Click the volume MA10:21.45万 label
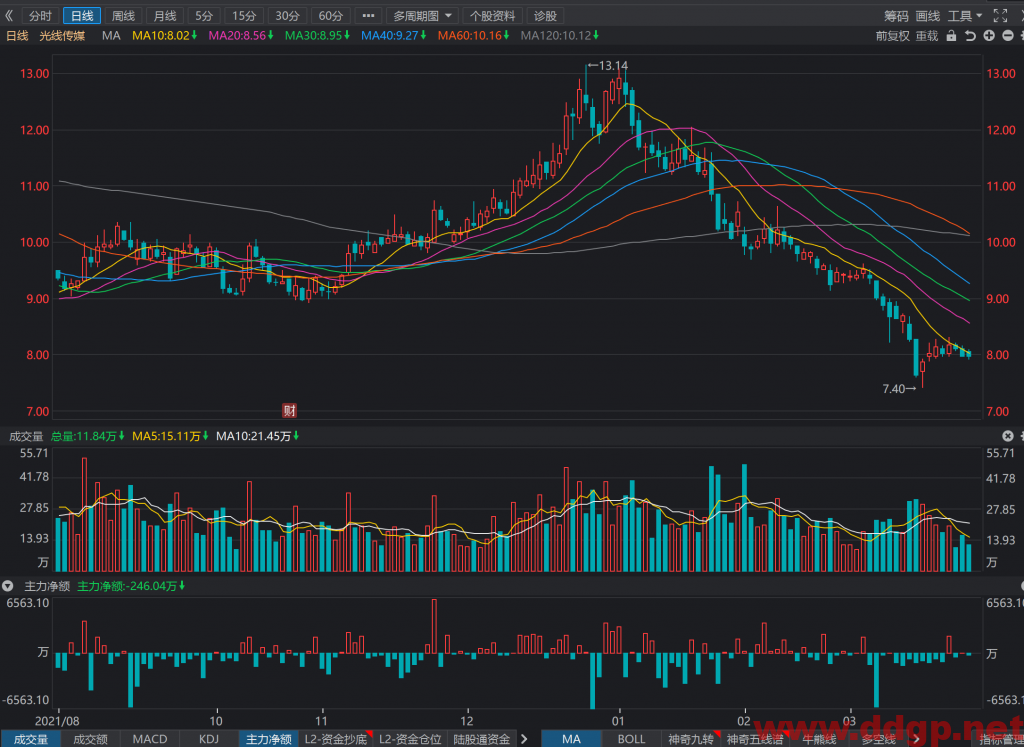 tap(257, 436)
